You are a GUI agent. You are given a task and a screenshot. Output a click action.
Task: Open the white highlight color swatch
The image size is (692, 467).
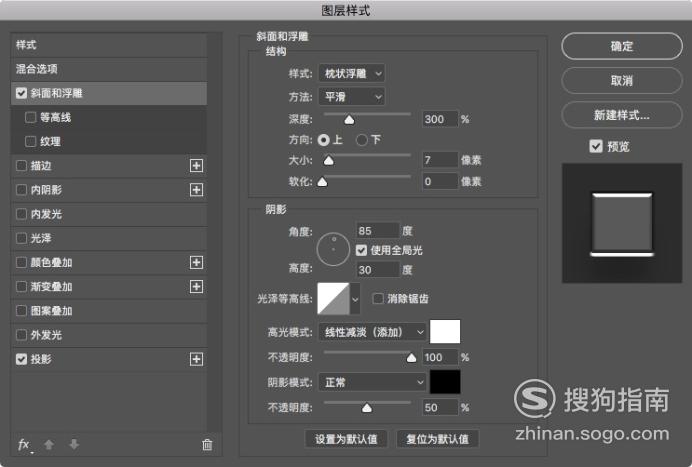pyautogui.click(x=445, y=331)
